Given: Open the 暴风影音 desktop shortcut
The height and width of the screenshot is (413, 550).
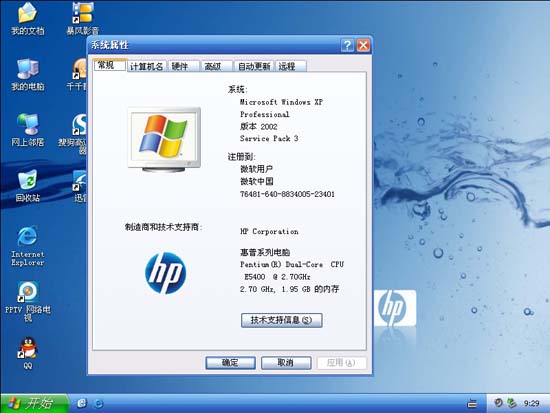Looking at the screenshot, I should coord(83,18).
